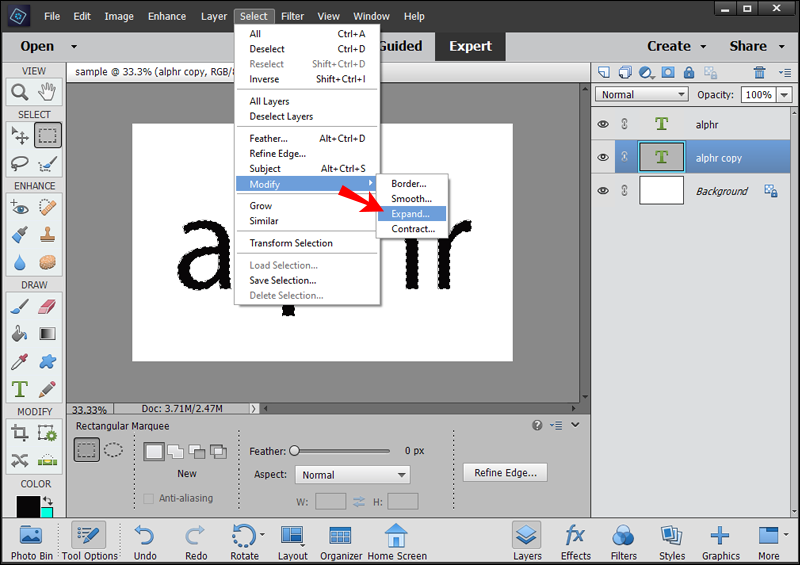This screenshot has height=565, width=800.
Task: Click the Undo button
Action: [x=145, y=542]
